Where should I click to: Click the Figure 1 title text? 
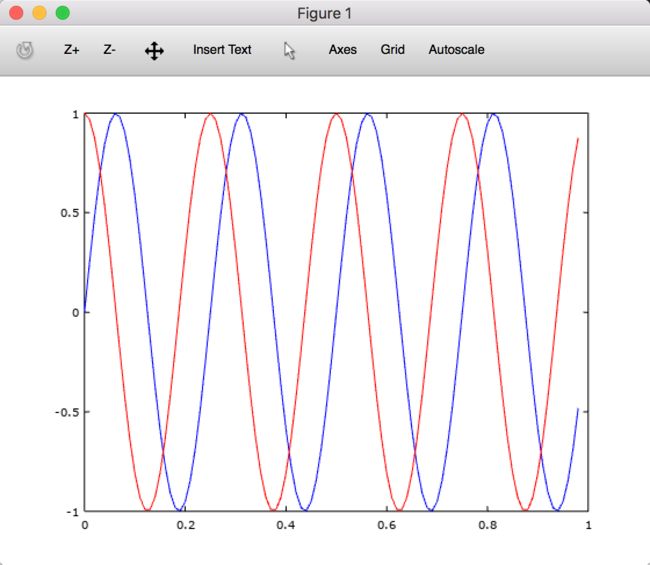pyautogui.click(x=325, y=14)
